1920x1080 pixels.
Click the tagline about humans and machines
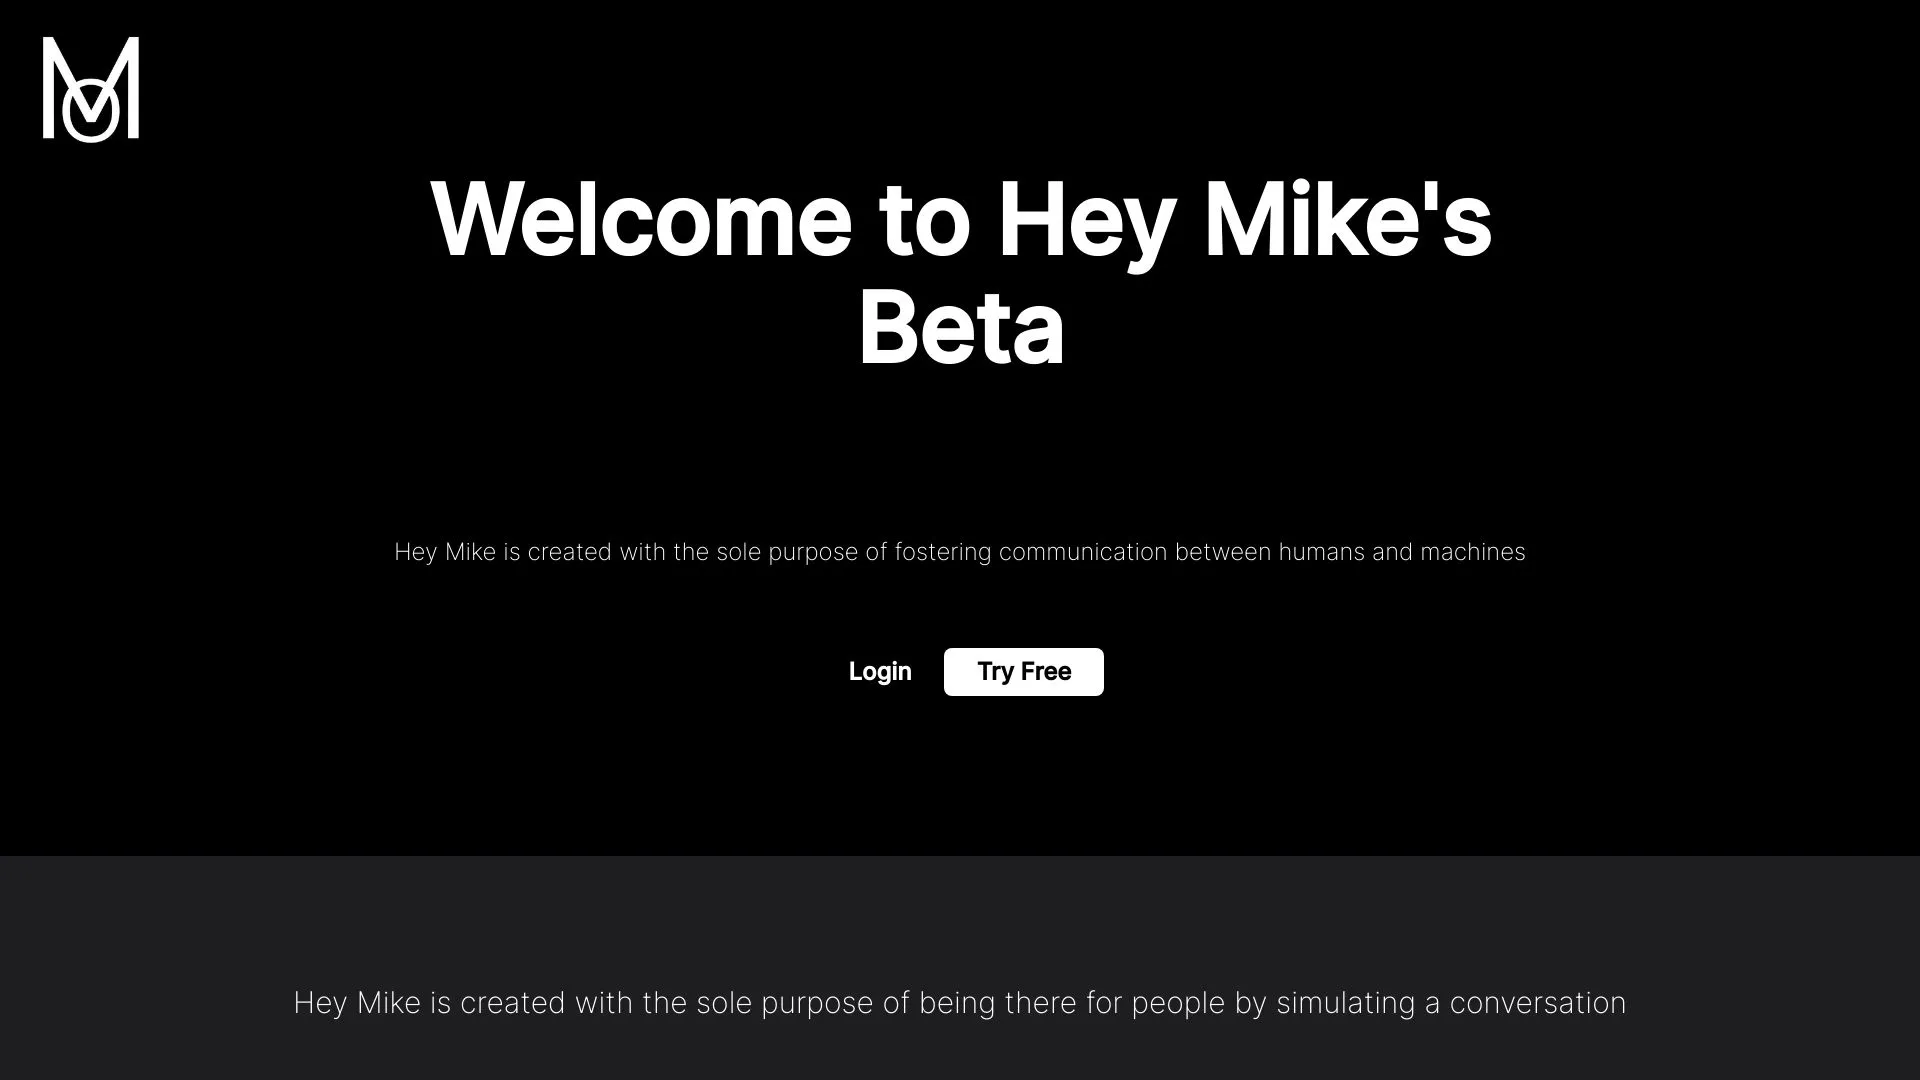pyautogui.click(x=960, y=551)
